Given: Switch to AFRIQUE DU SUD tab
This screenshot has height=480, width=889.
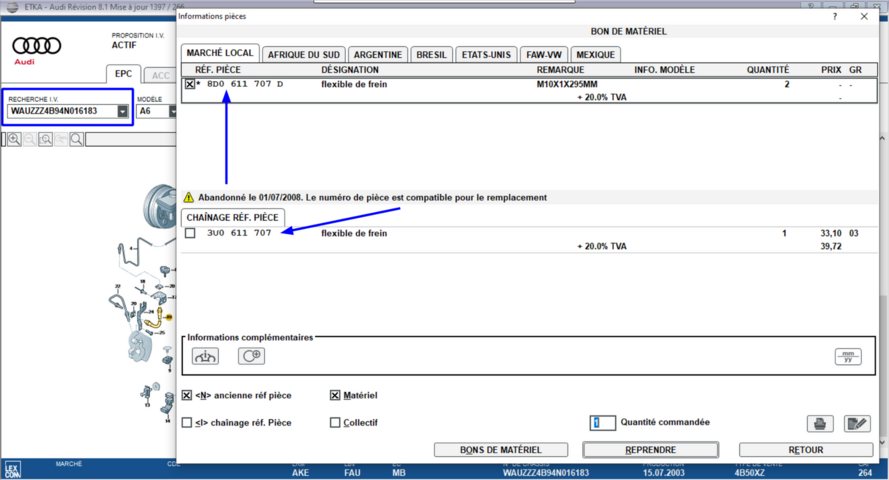Looking at the screenshot, I should 303,55.
